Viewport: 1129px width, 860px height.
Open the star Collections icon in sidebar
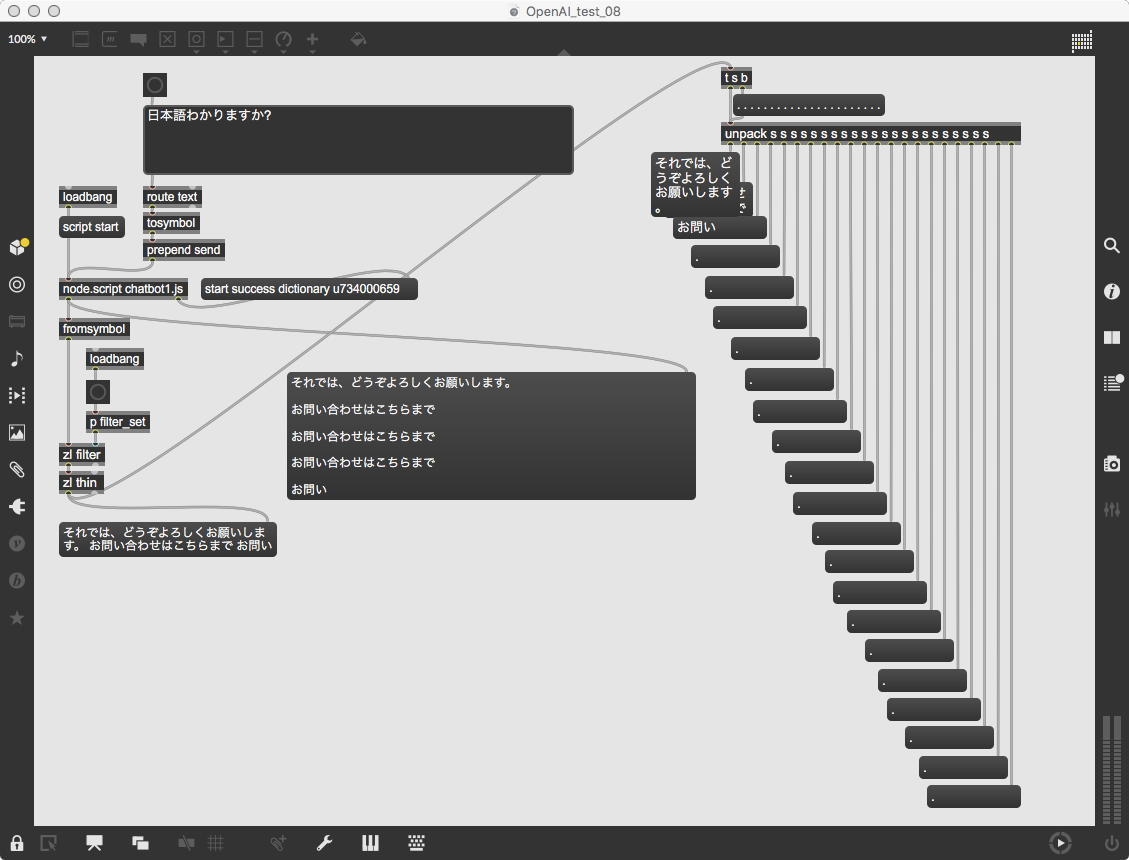tap(17, 618)
